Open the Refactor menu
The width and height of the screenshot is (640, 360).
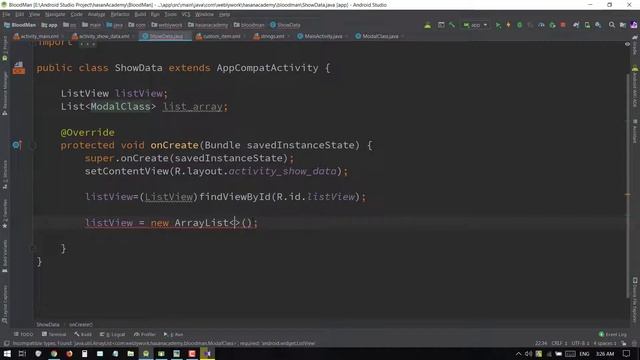(x=120, y=14)
